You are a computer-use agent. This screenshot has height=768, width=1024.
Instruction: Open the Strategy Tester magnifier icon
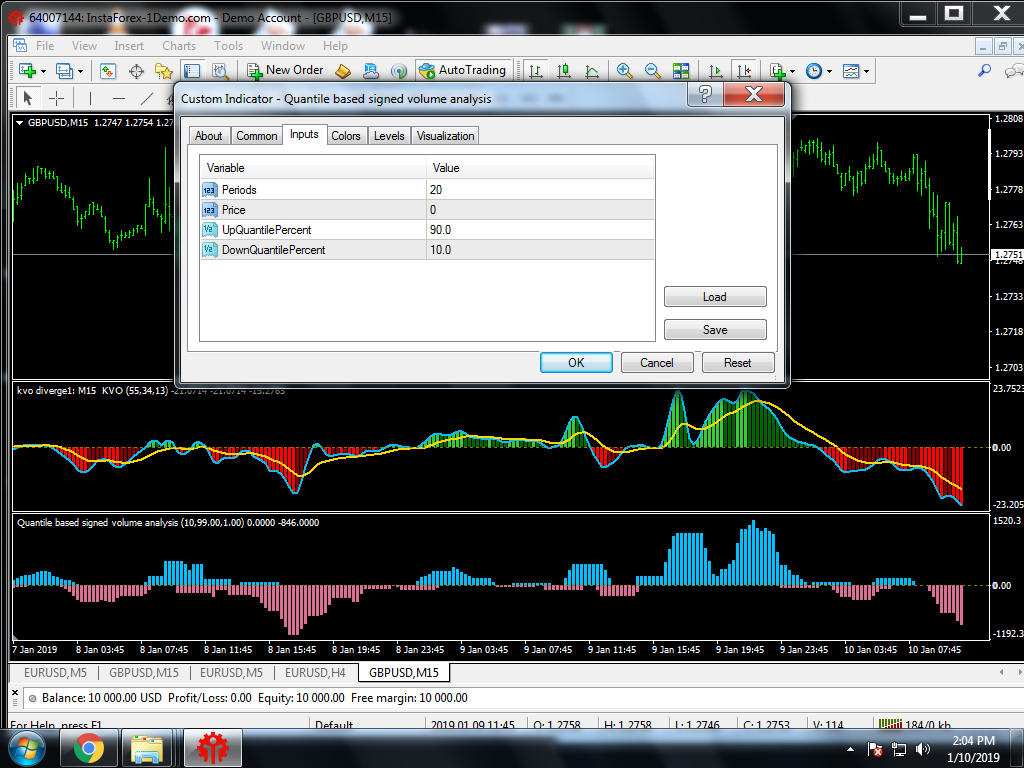tap(220, 71)
